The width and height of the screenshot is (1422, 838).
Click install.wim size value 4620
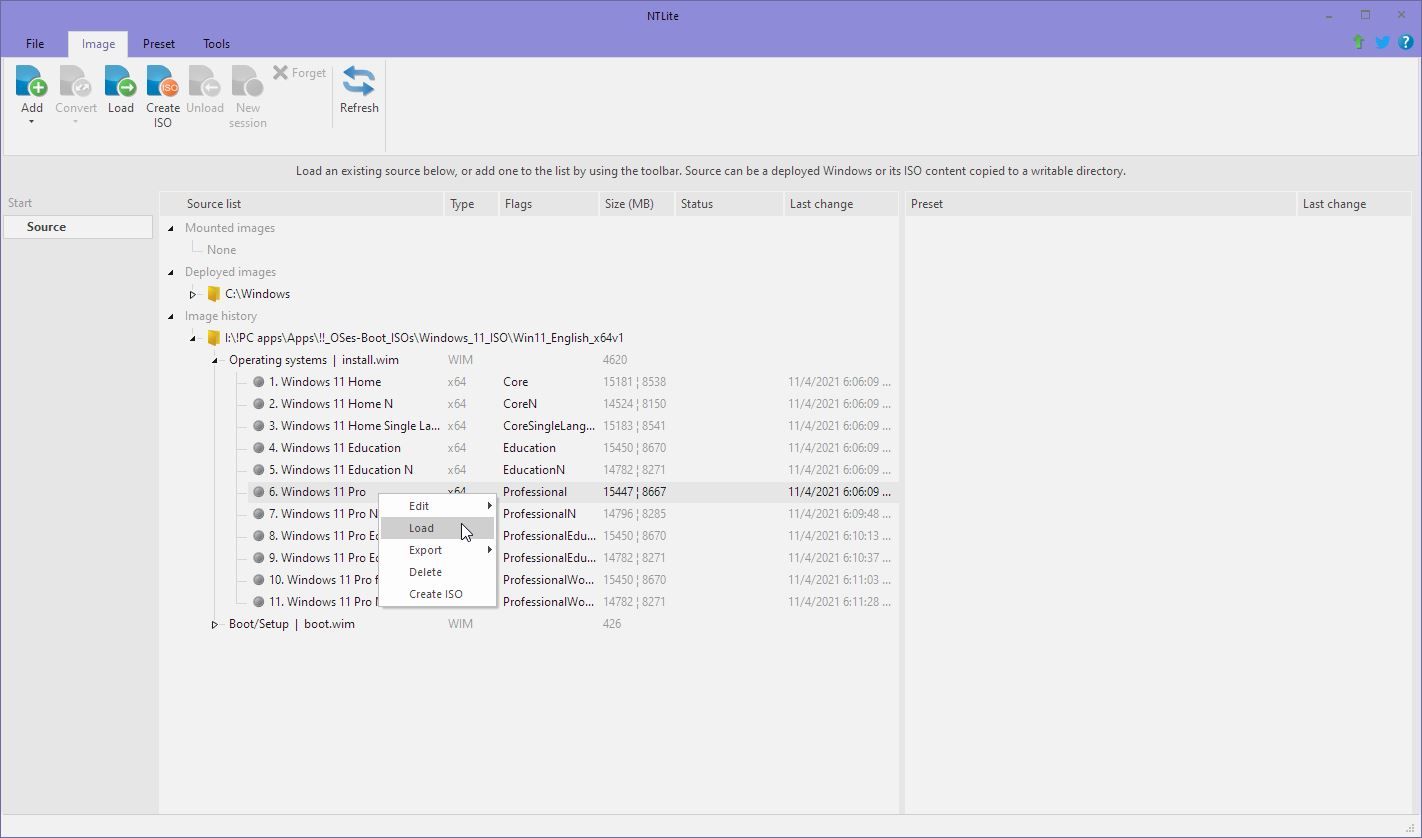click(615, 360)
